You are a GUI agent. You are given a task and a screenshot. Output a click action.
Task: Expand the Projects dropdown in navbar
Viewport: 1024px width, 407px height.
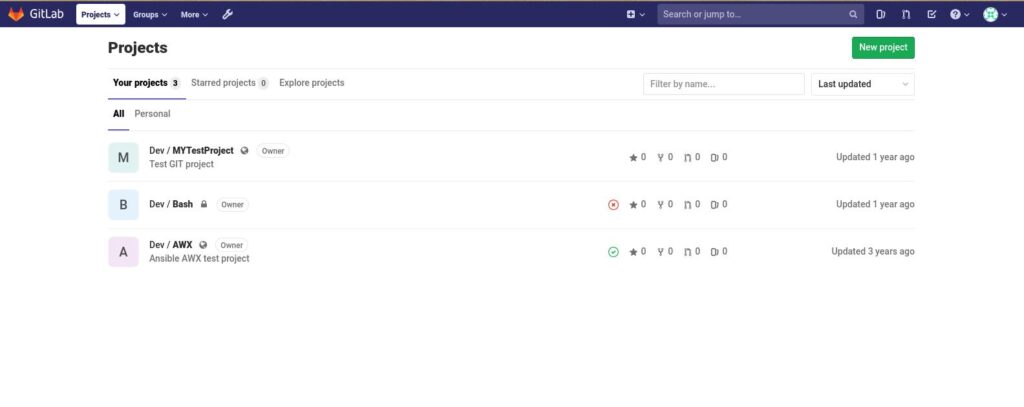100,14
